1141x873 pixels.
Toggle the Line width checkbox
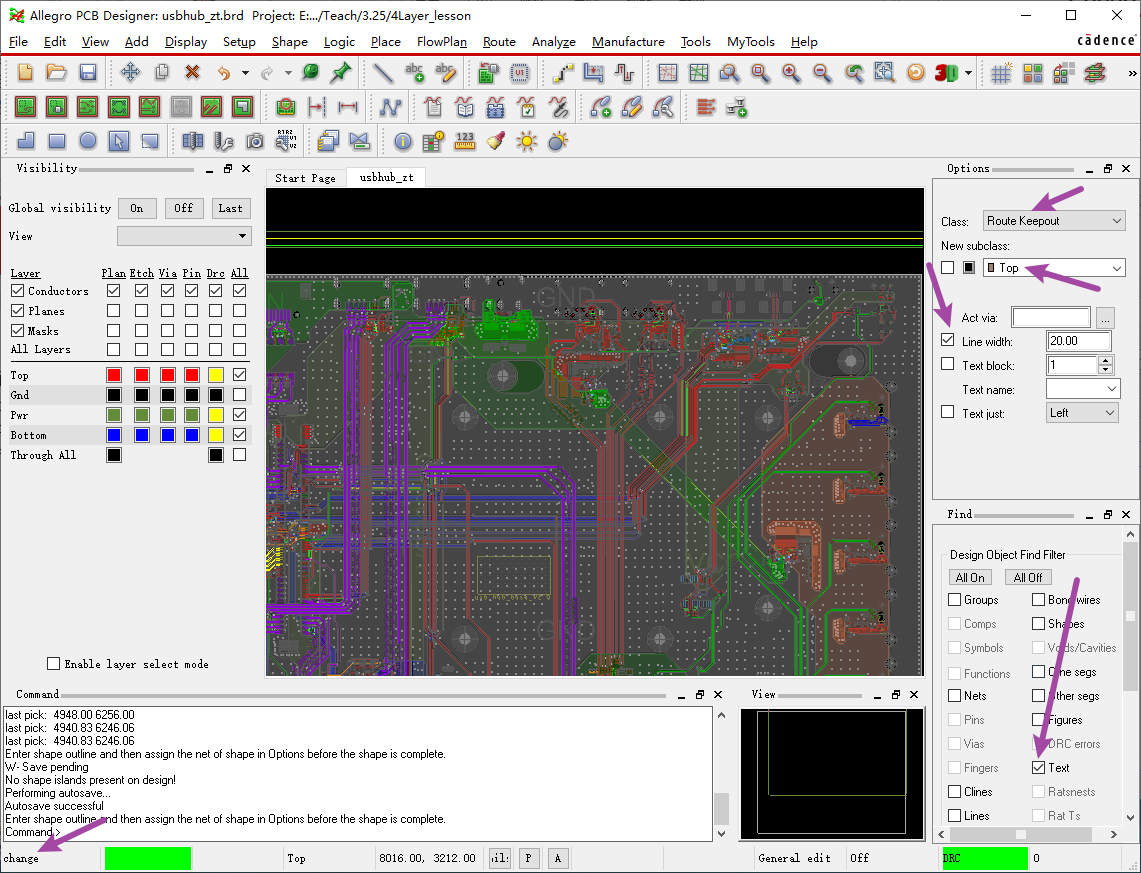(947, 340)
